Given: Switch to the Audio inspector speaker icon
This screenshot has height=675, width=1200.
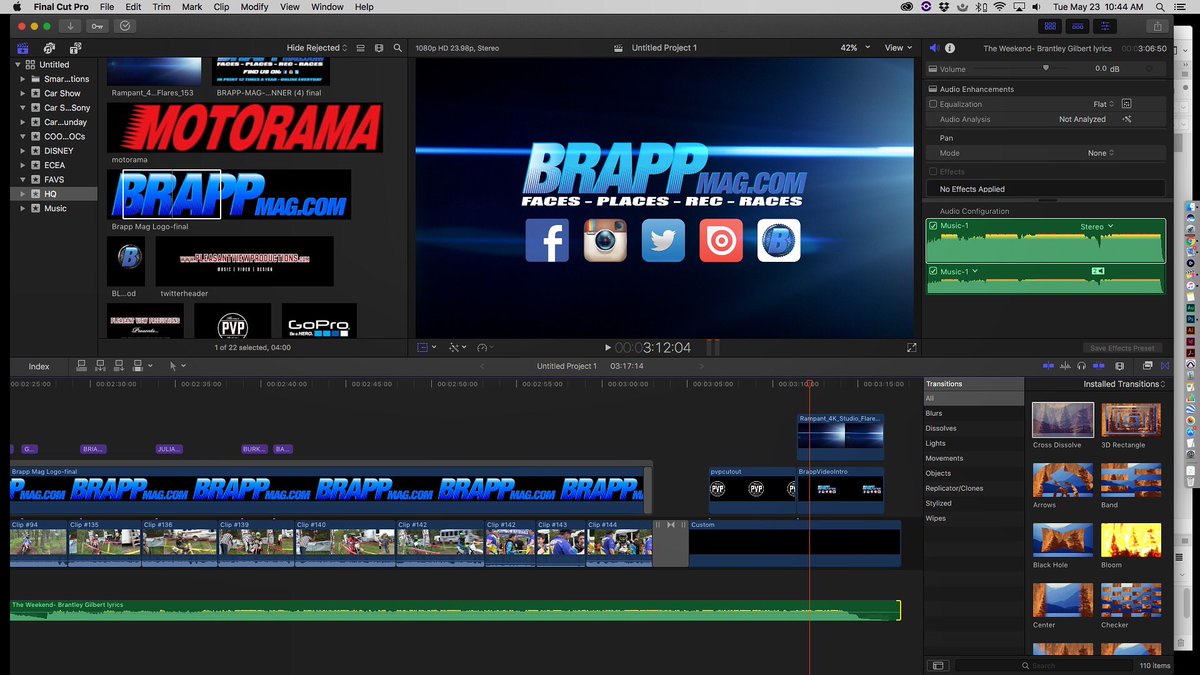Looking at the screenshot, I should (934, 48).
